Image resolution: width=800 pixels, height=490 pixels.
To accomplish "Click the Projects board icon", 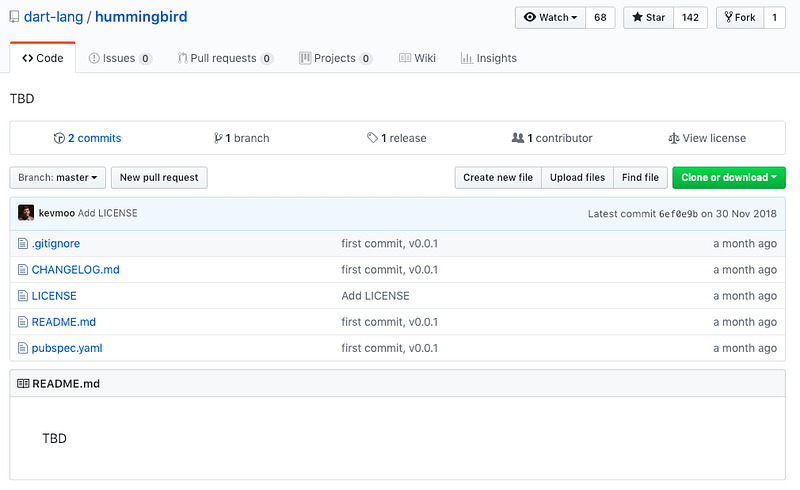I will [305, 58].
